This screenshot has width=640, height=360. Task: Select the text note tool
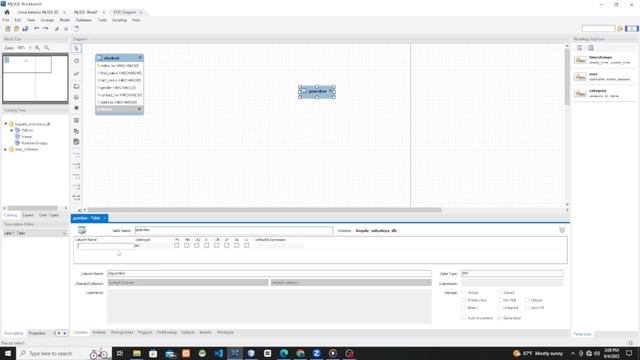(76, 97)
